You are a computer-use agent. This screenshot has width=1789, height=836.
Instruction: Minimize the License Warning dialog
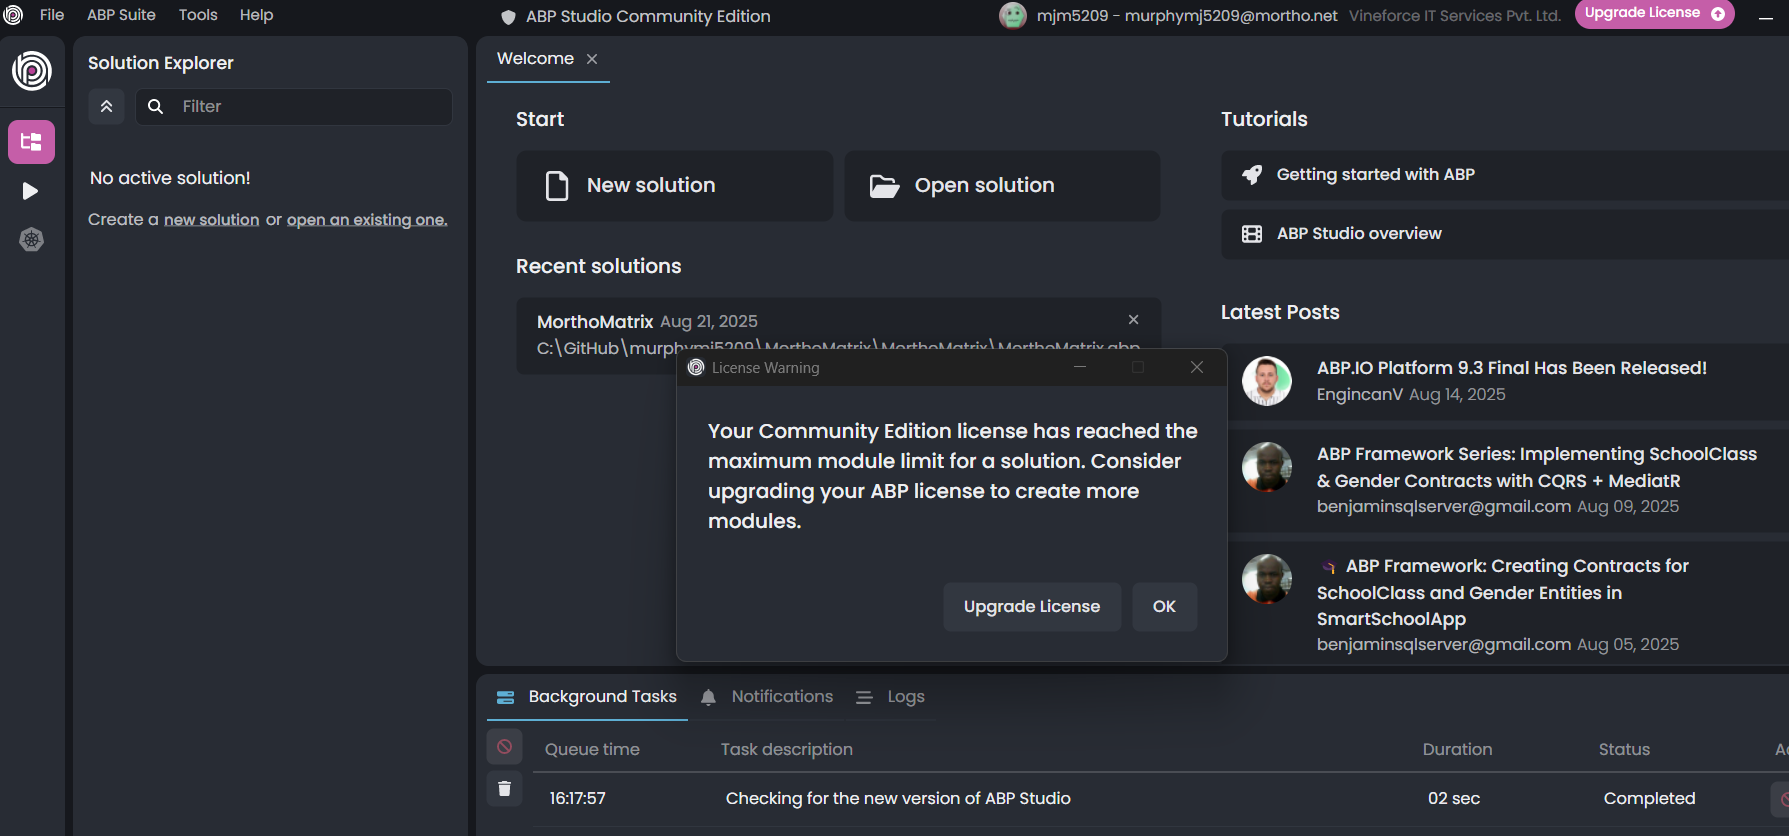1080,367
